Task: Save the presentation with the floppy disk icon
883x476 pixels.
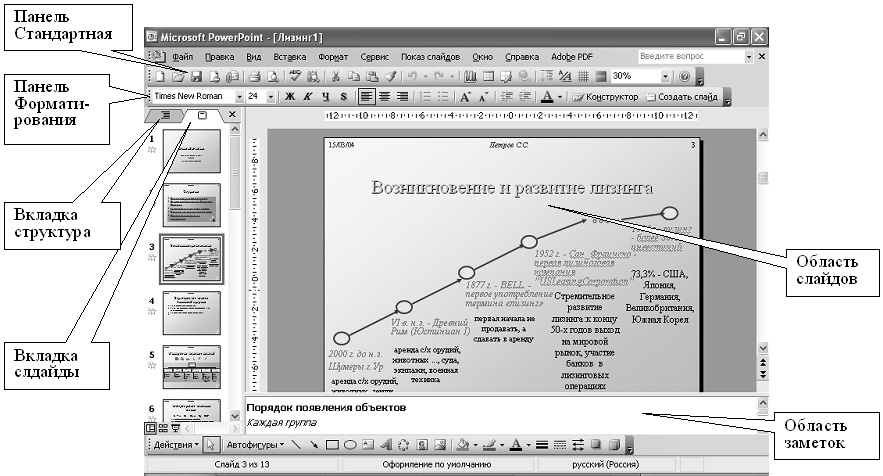Action: pyautogui.click(x=197, y=76)
